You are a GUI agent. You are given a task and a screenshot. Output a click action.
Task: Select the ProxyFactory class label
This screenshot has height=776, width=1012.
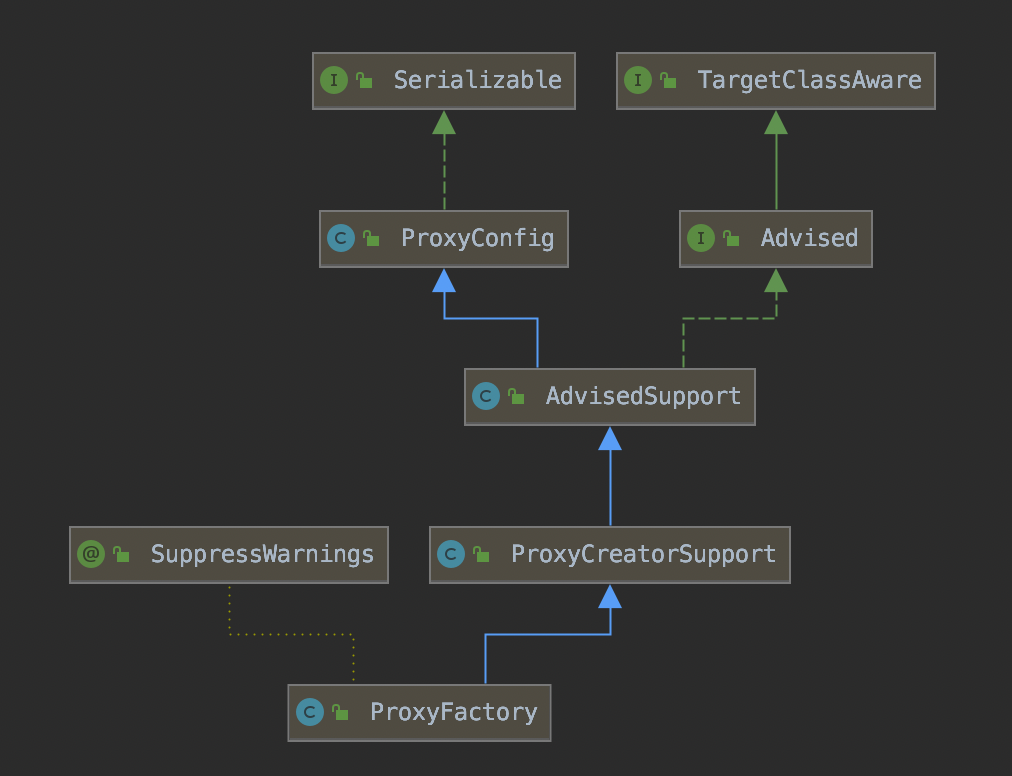[453, 713]
